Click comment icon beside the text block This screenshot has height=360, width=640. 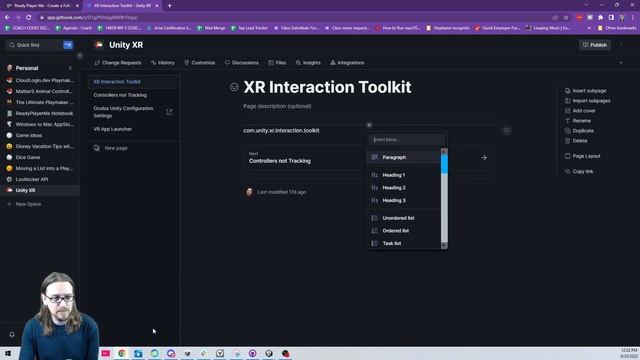coord(507,130)
